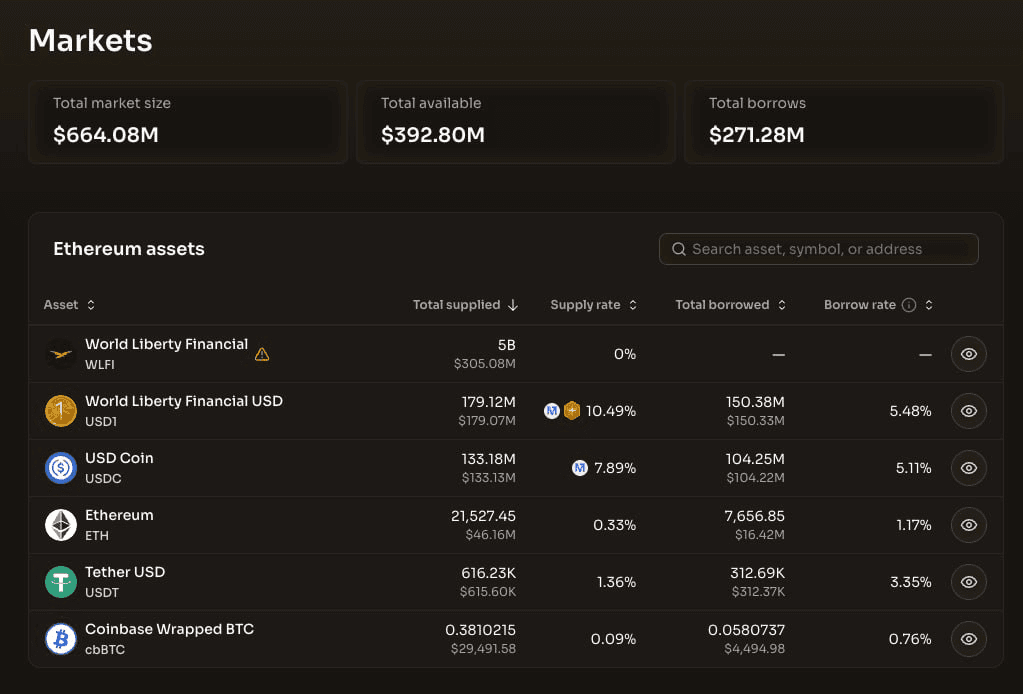Viewport: 1023px width, 694px height.
Task: Click the 616.23K USDT supplied value
Action: pyautogui.click(x=489, y=573)
